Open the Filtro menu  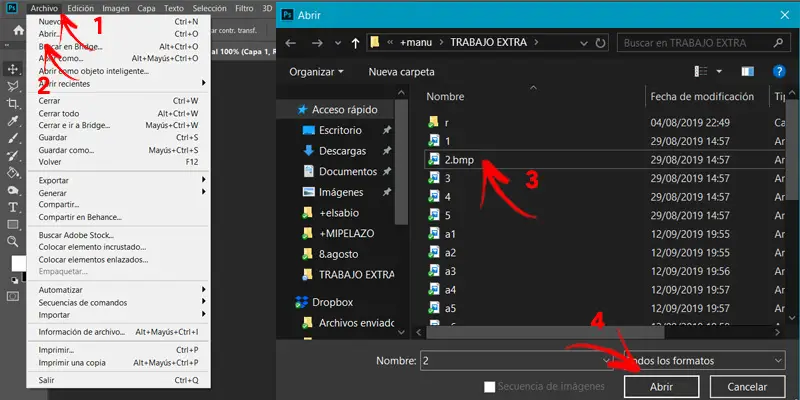(244, 8)
